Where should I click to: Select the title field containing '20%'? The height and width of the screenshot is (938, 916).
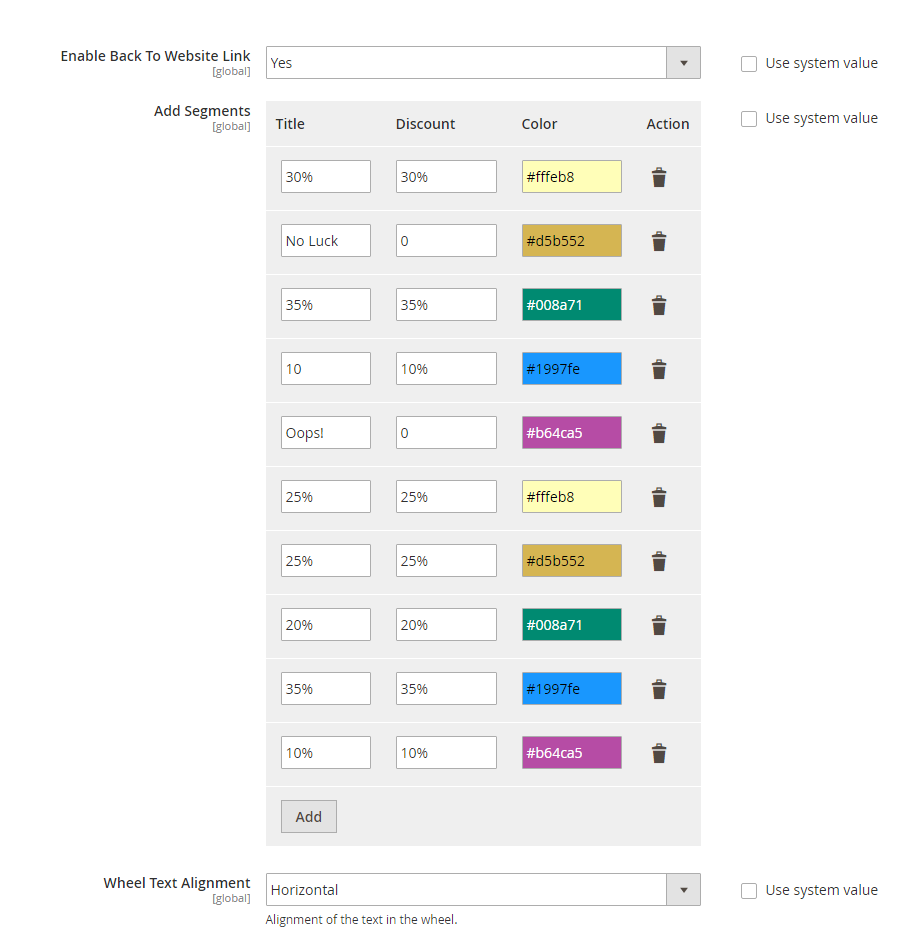click(x=325, y=625)
